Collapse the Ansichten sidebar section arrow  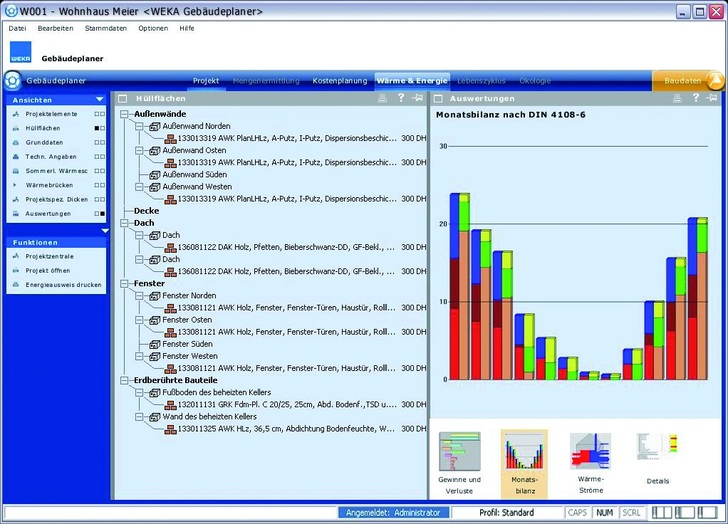click(x=99, y=99)
